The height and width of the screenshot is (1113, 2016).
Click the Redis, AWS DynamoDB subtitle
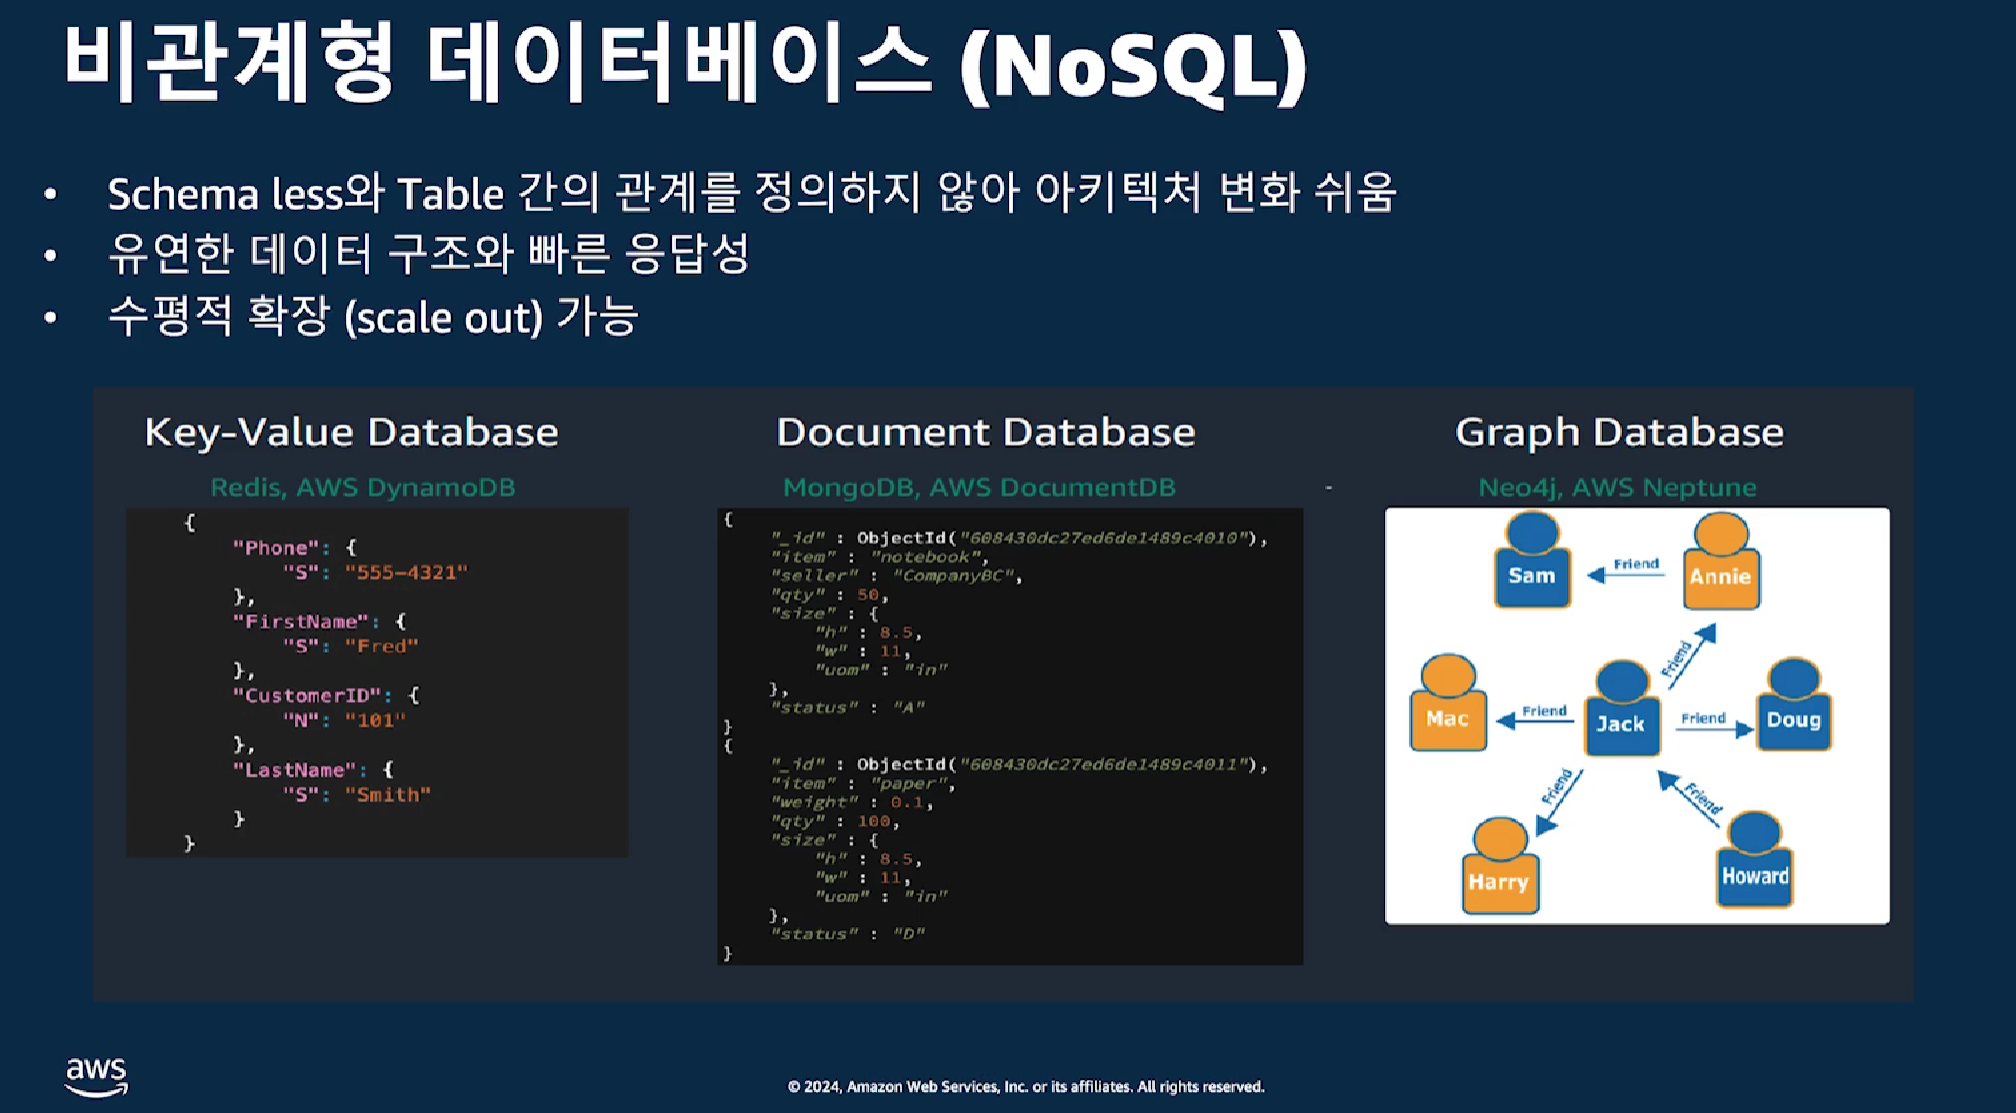point(363,487)
